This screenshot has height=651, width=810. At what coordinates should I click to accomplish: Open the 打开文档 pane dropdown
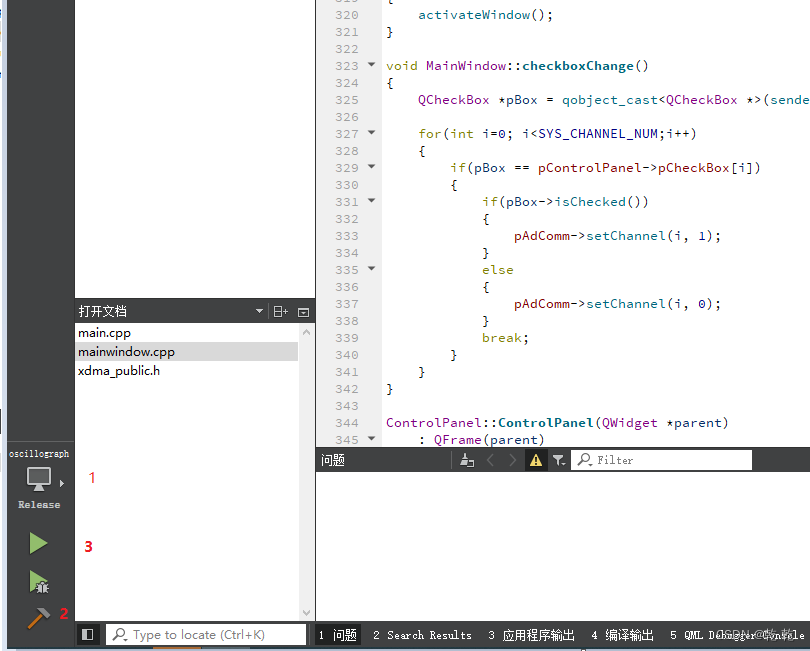click(x=259, y=312)
